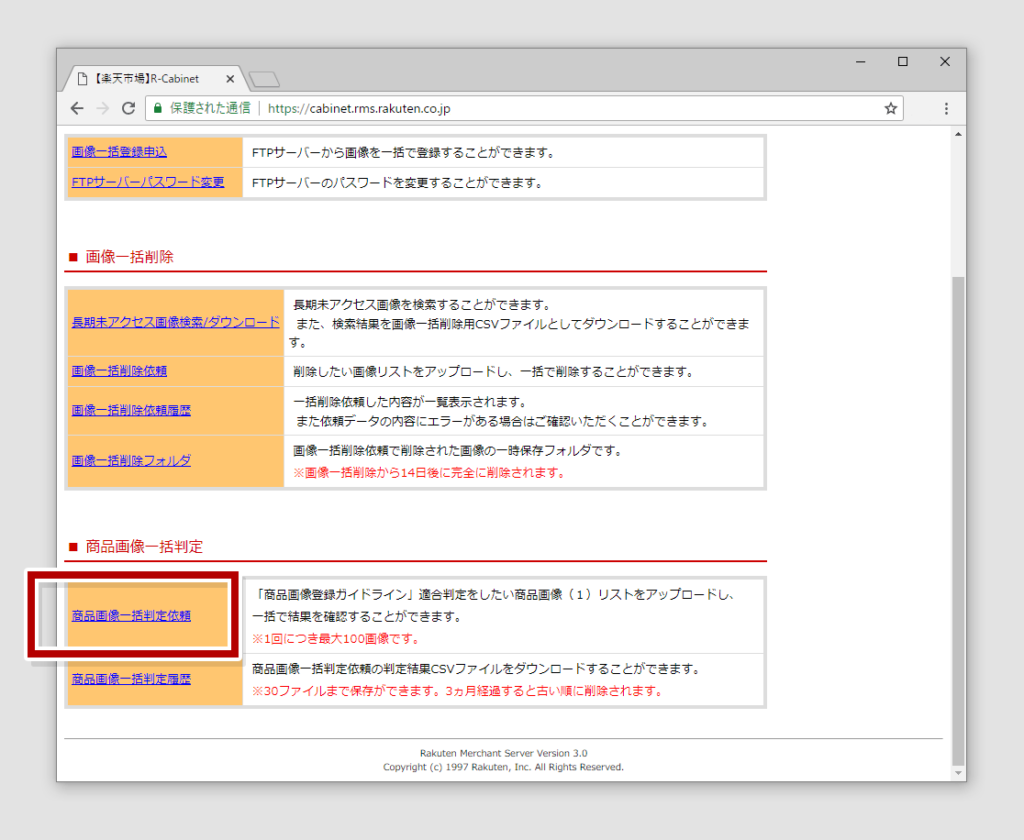Image resolution: width=1024 pixels, height=840 pixels.
Task: Open the Chrome three-dot menu
Action: pos(945,108)
